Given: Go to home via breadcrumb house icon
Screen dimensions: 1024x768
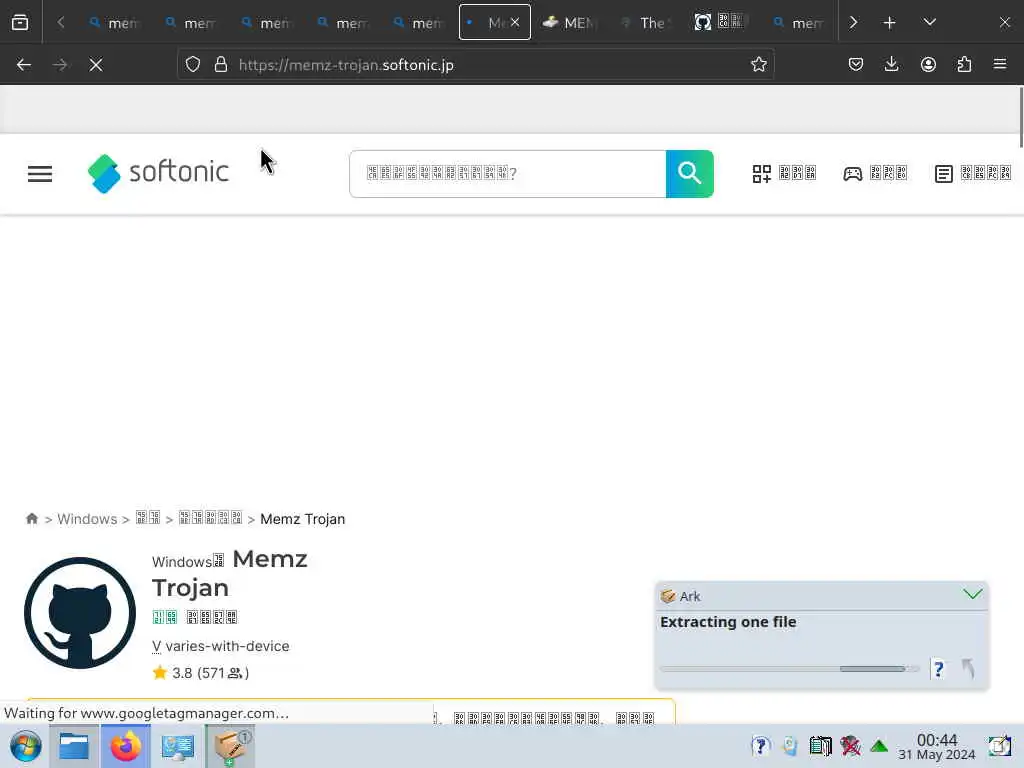Looking at the screenshot, I should pyautogui.click(x=31, y=519).
